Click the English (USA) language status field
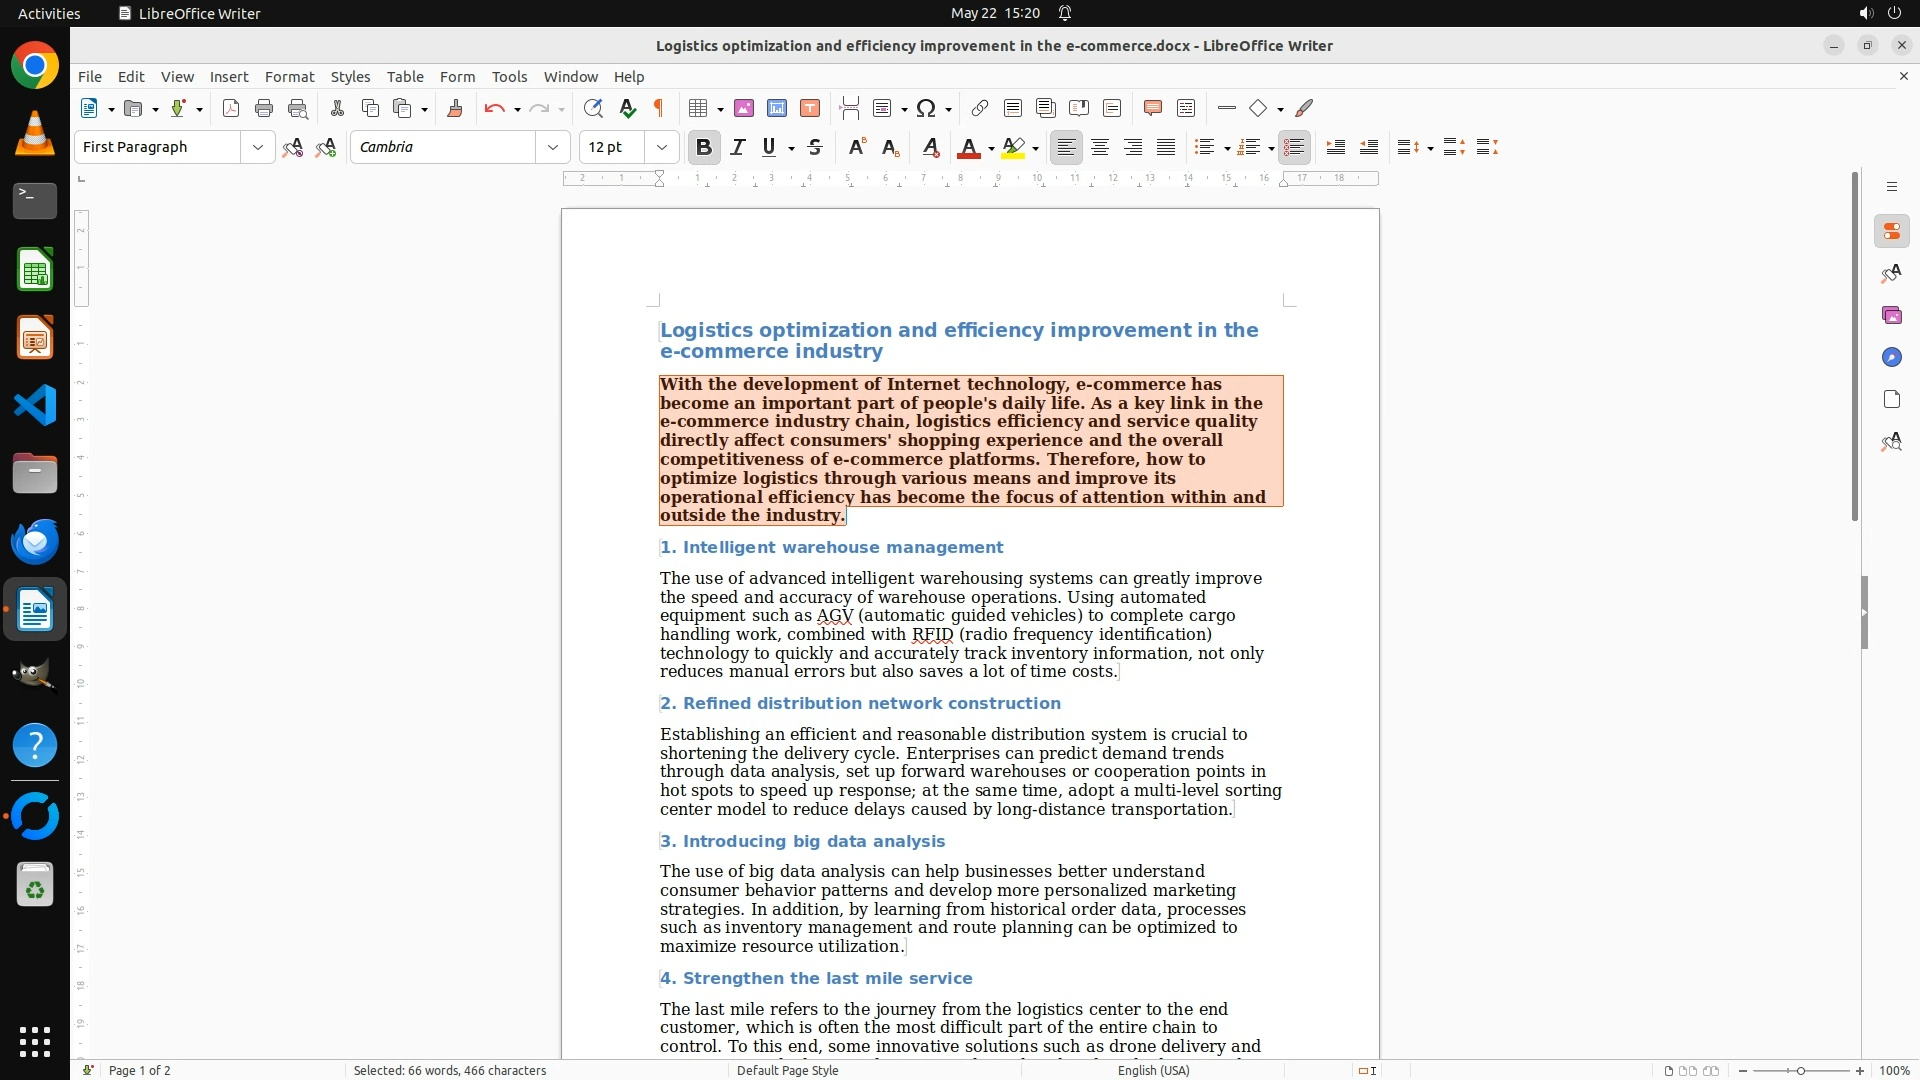Viewport: 1920px width, 1080px height. (1153, 1070)
